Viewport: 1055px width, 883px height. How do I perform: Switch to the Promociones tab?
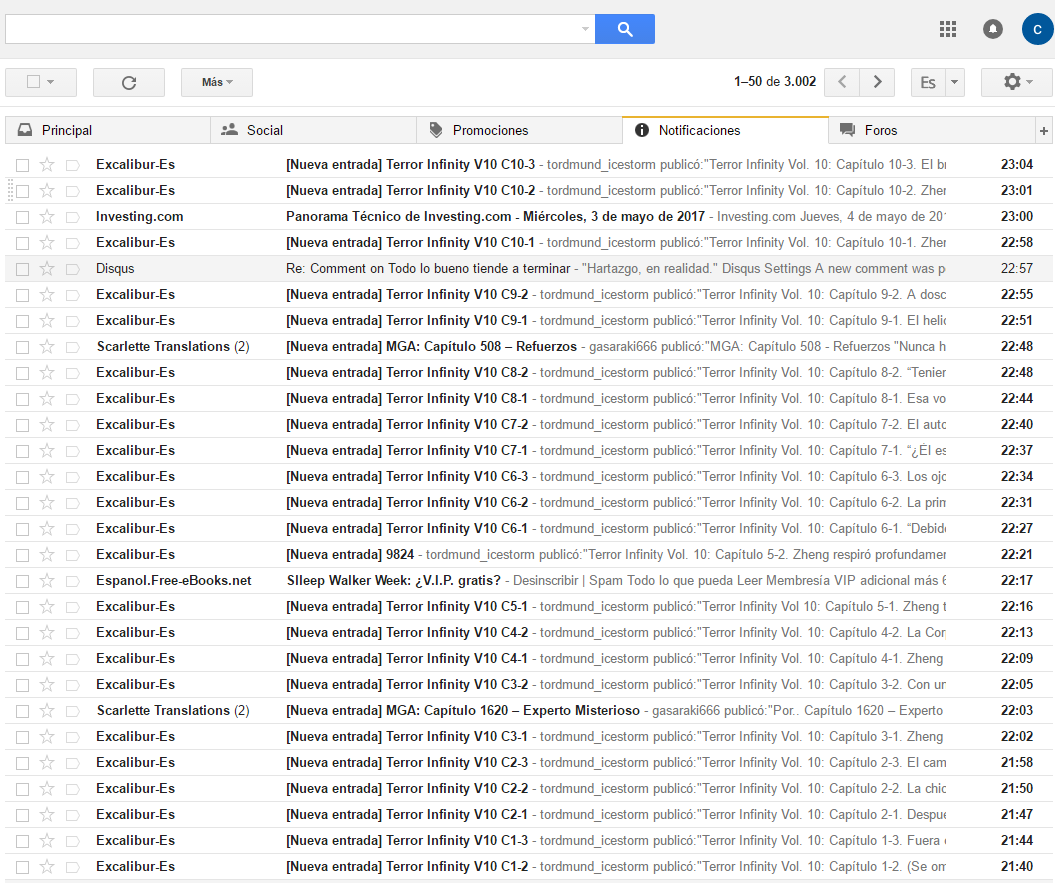coord(490,130)
